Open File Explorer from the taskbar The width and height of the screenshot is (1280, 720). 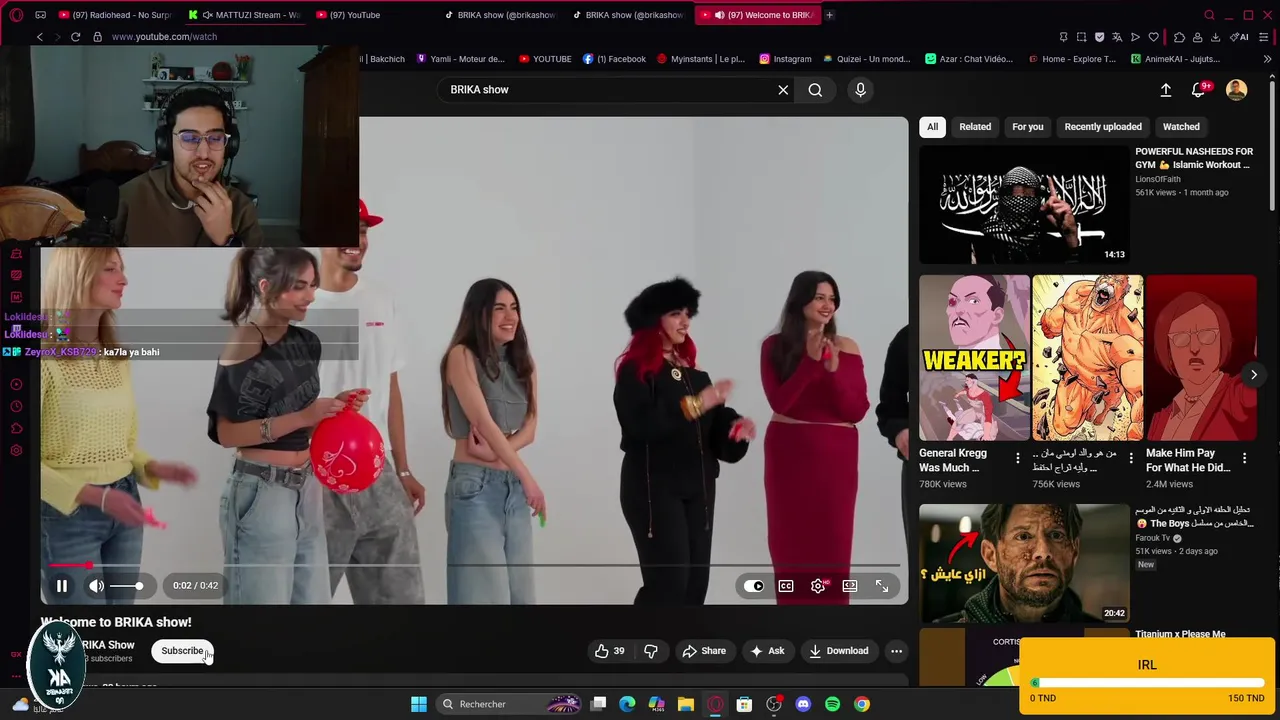pyautogui.click(x=686, y=704)
